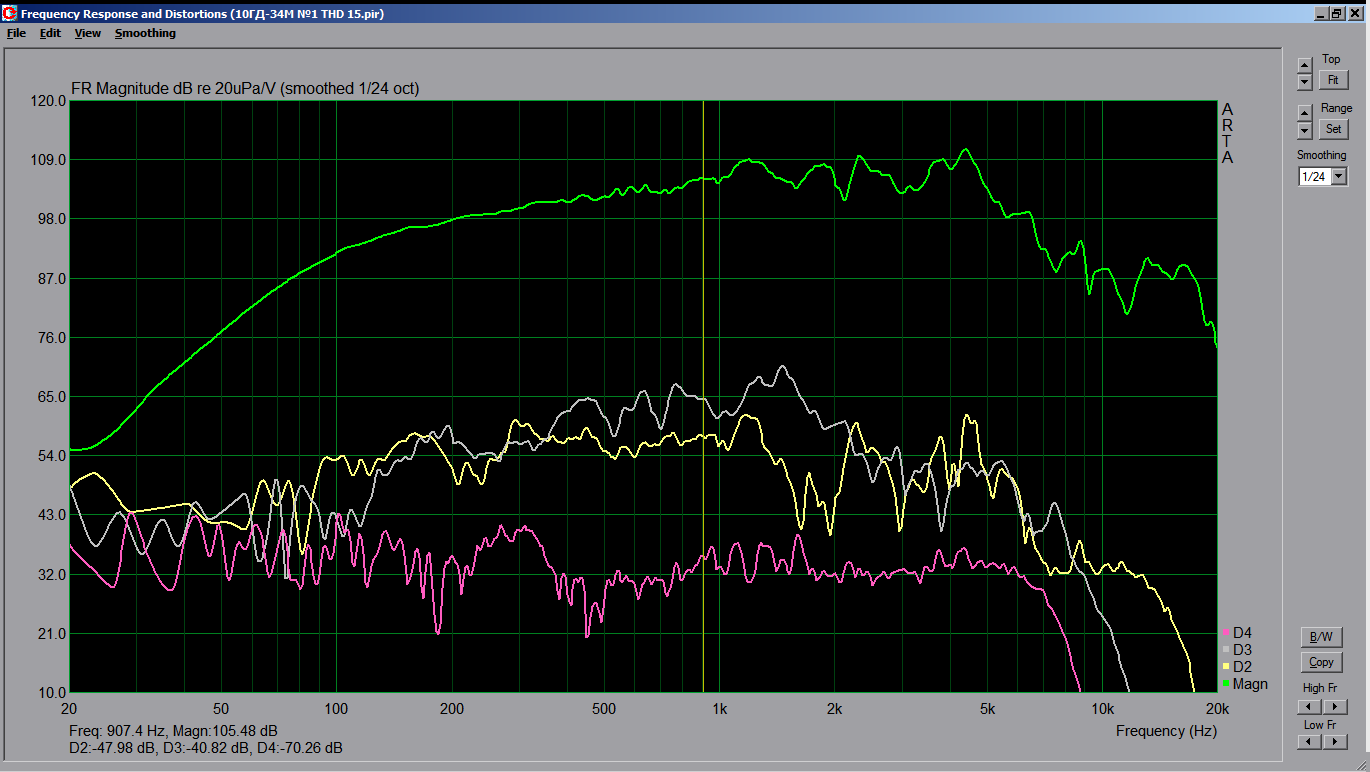Click the 'Low Fr' label
The width and height of the screenshot is (1370, 772).
coord(1320,724)
